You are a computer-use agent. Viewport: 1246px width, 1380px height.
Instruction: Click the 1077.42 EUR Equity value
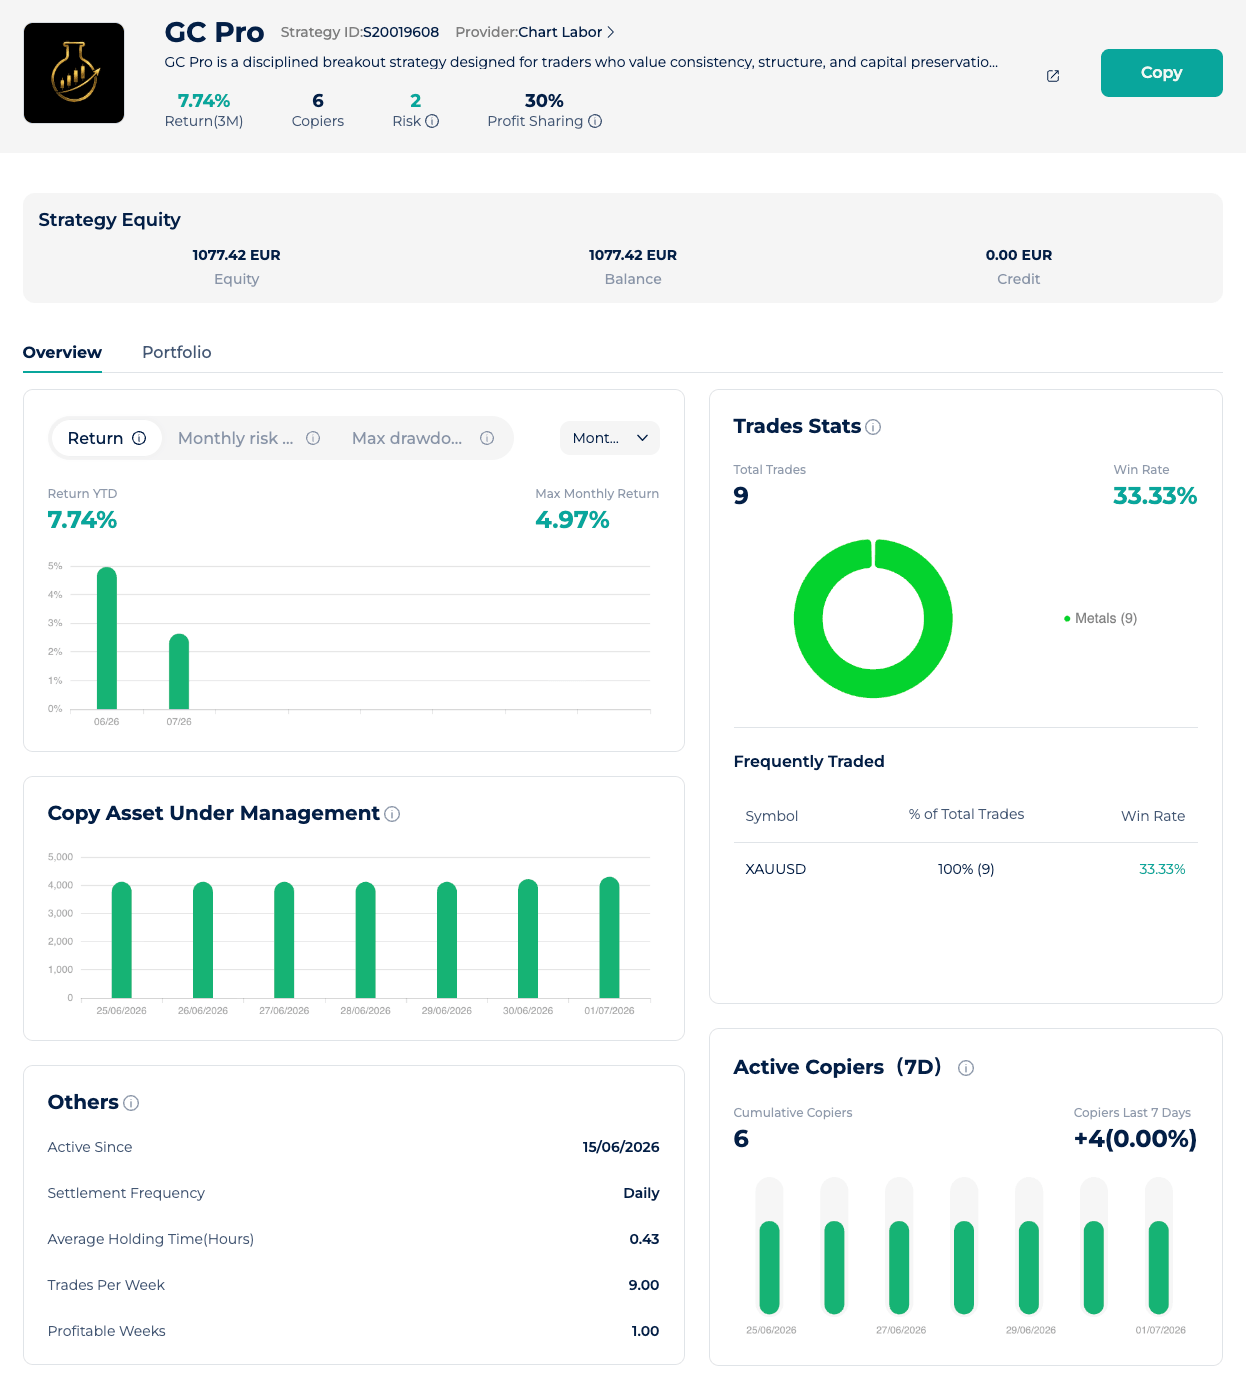236,255
